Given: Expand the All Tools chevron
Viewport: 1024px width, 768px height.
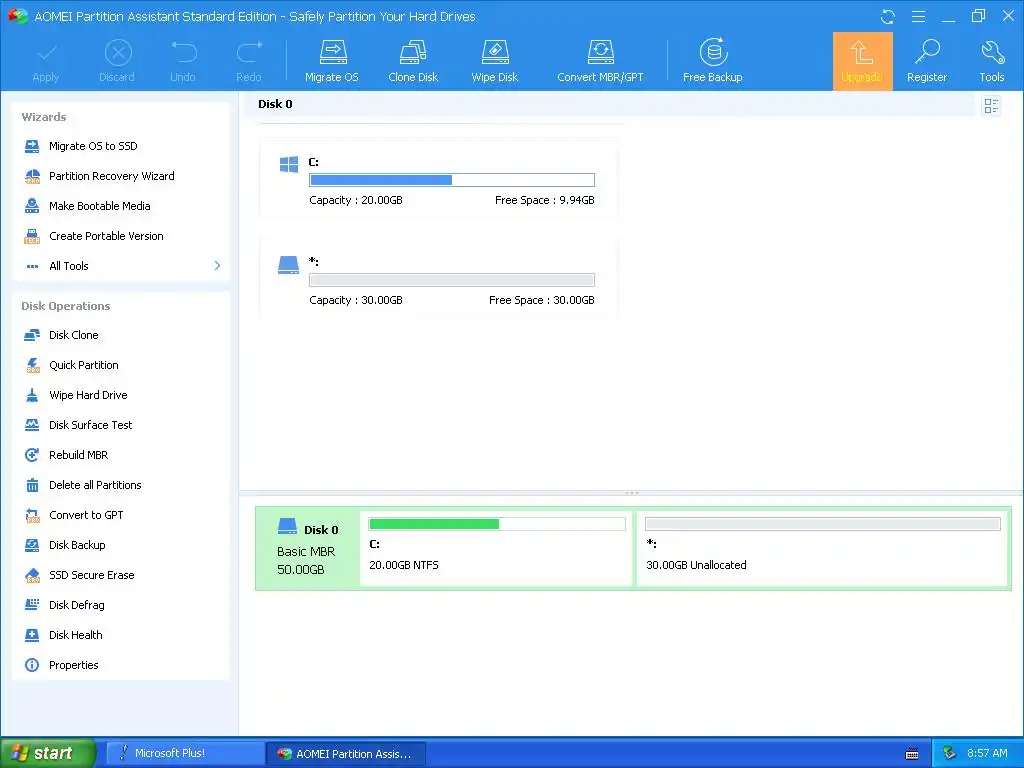Looking at the screenshot, I should tap(217, 266).
